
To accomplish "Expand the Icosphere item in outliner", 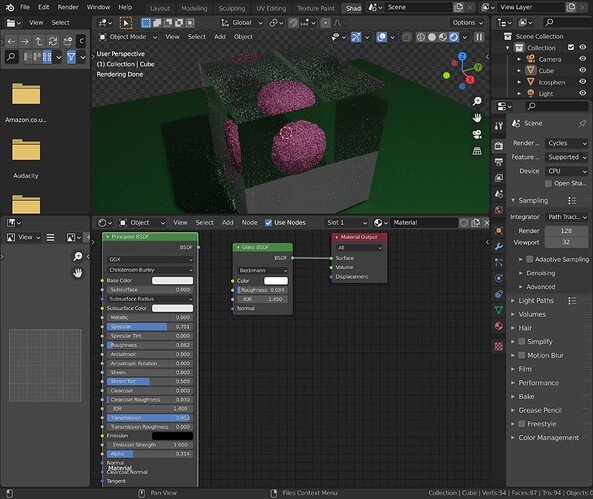I will click(x=519, y=82).
